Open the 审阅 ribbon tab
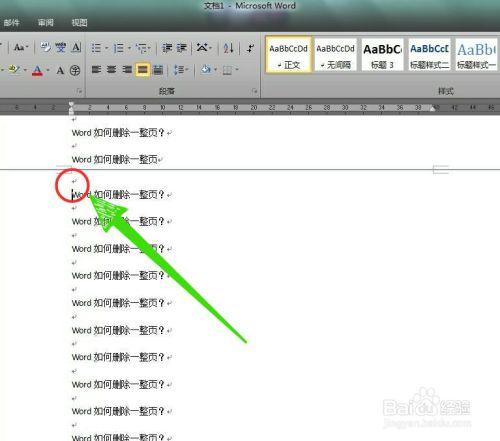 click(x=45, y=22)
